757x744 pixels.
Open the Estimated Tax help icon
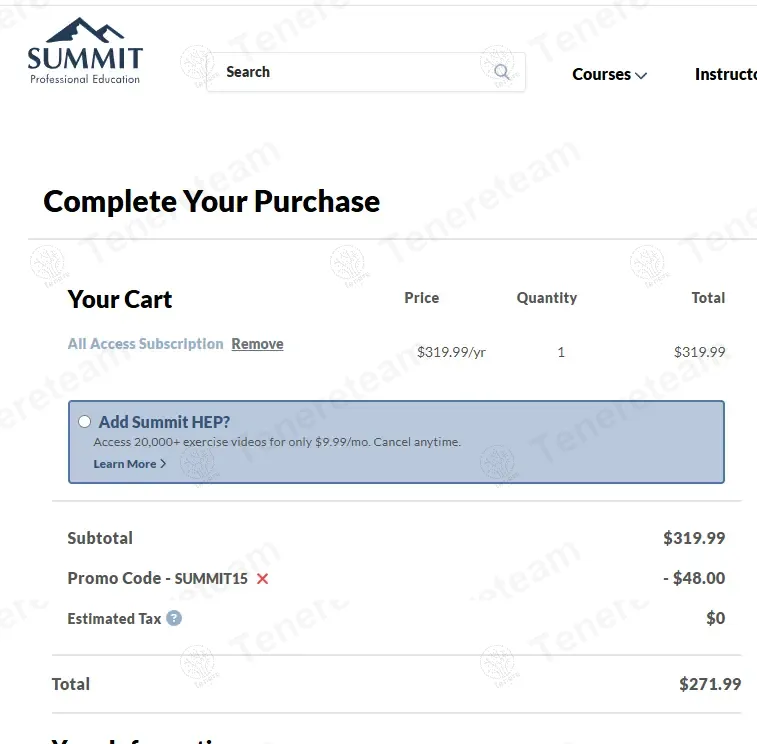tap(174, 618)
